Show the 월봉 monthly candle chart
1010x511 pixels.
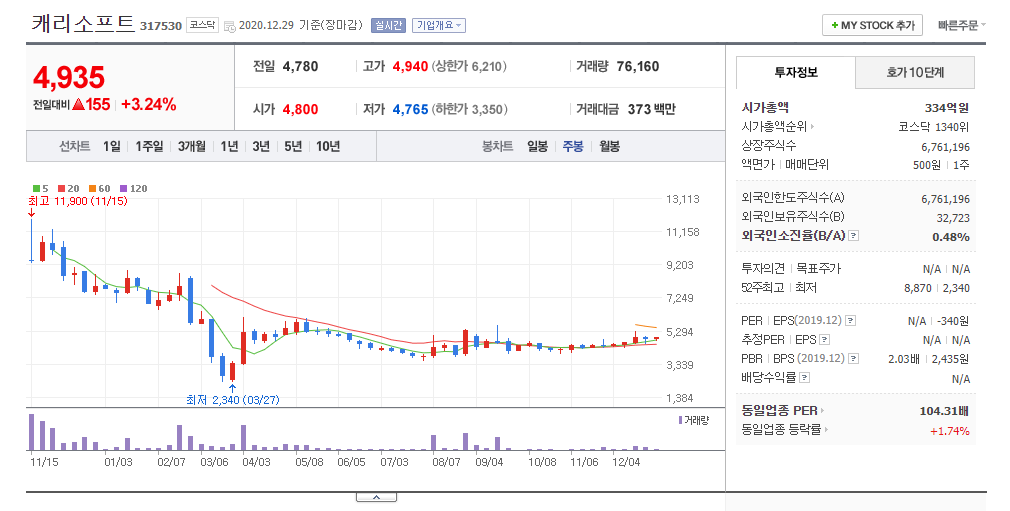pos(609,146)
